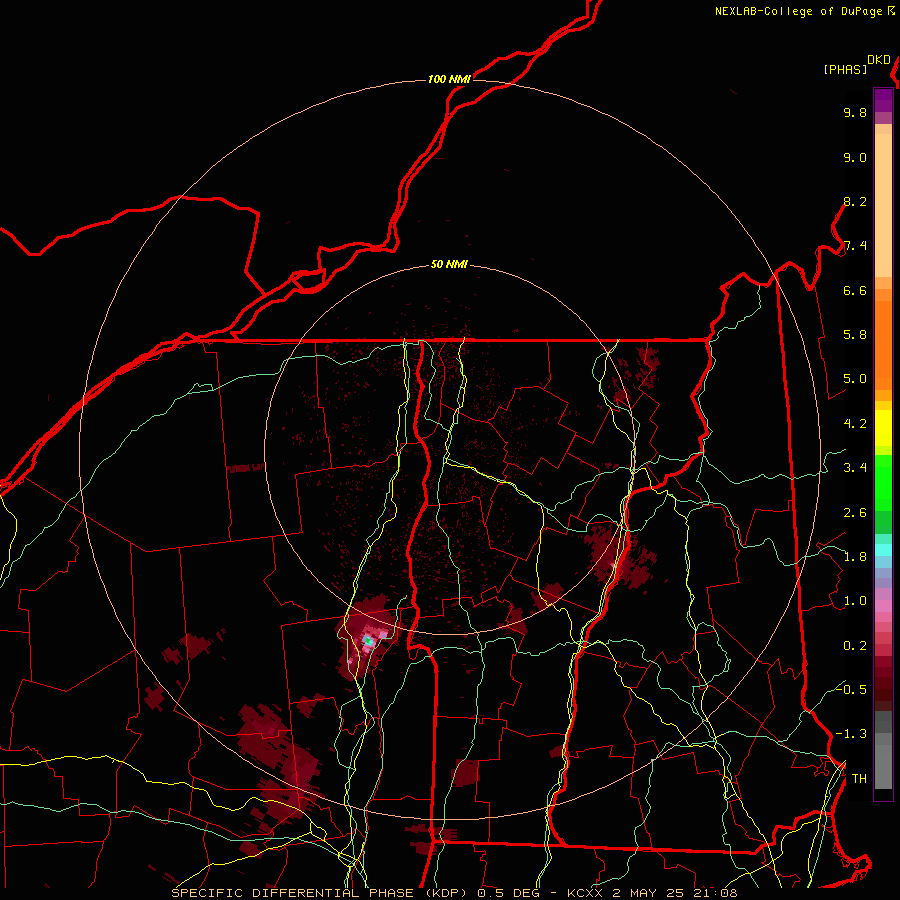Viewport: 900px width, 900px height.
Task: Click the -1.3 scale value
Action: (x=851, y=735)
